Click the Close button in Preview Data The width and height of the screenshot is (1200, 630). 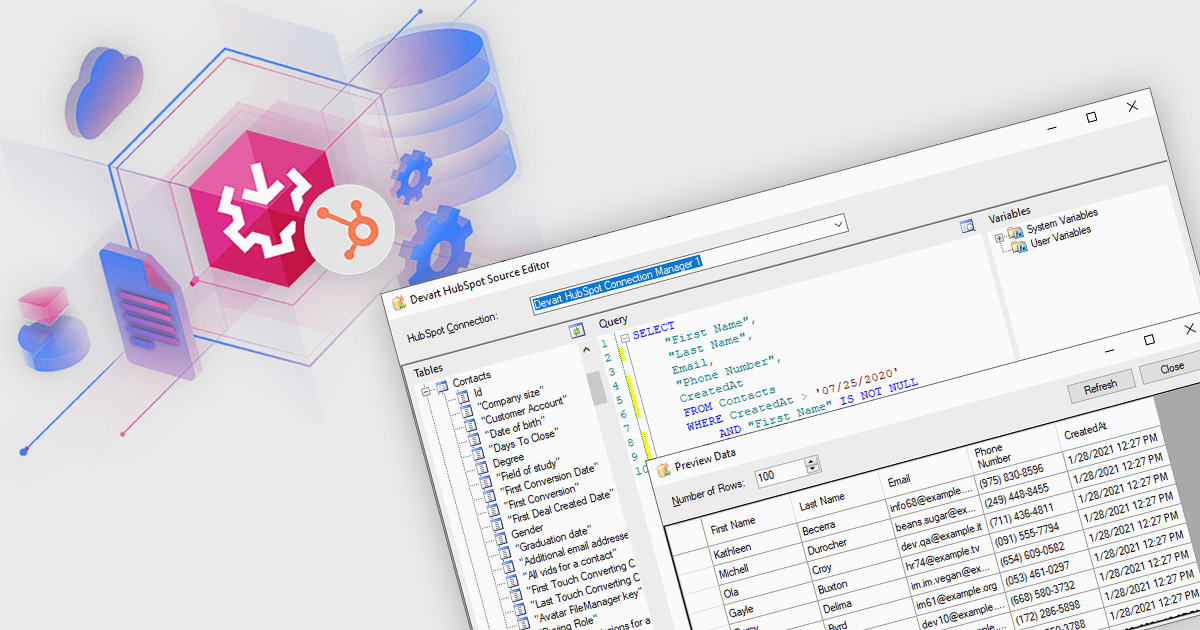pyautogui.click(x=1173, y=367)
